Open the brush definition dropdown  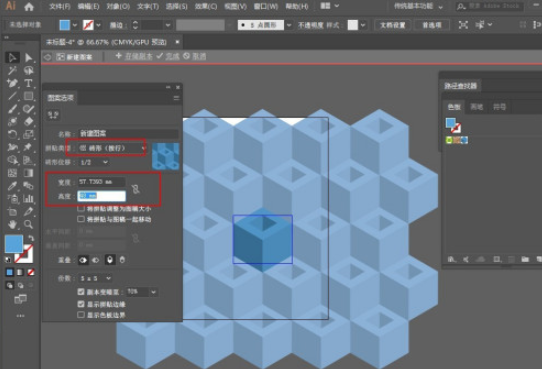tap(289, 25)
